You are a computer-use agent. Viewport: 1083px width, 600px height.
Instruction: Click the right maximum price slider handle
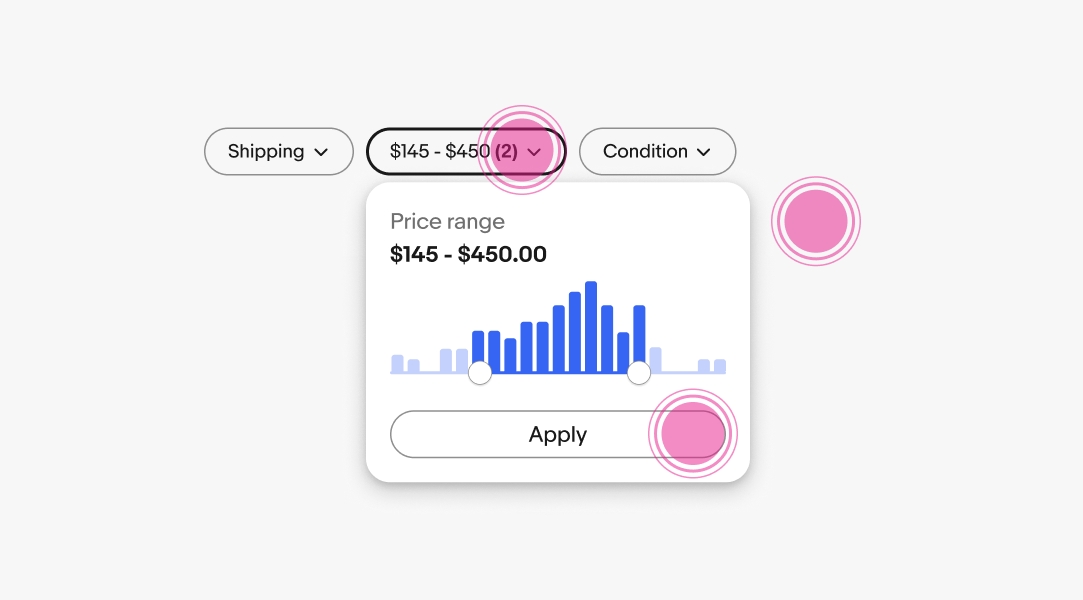pos(639,373)
